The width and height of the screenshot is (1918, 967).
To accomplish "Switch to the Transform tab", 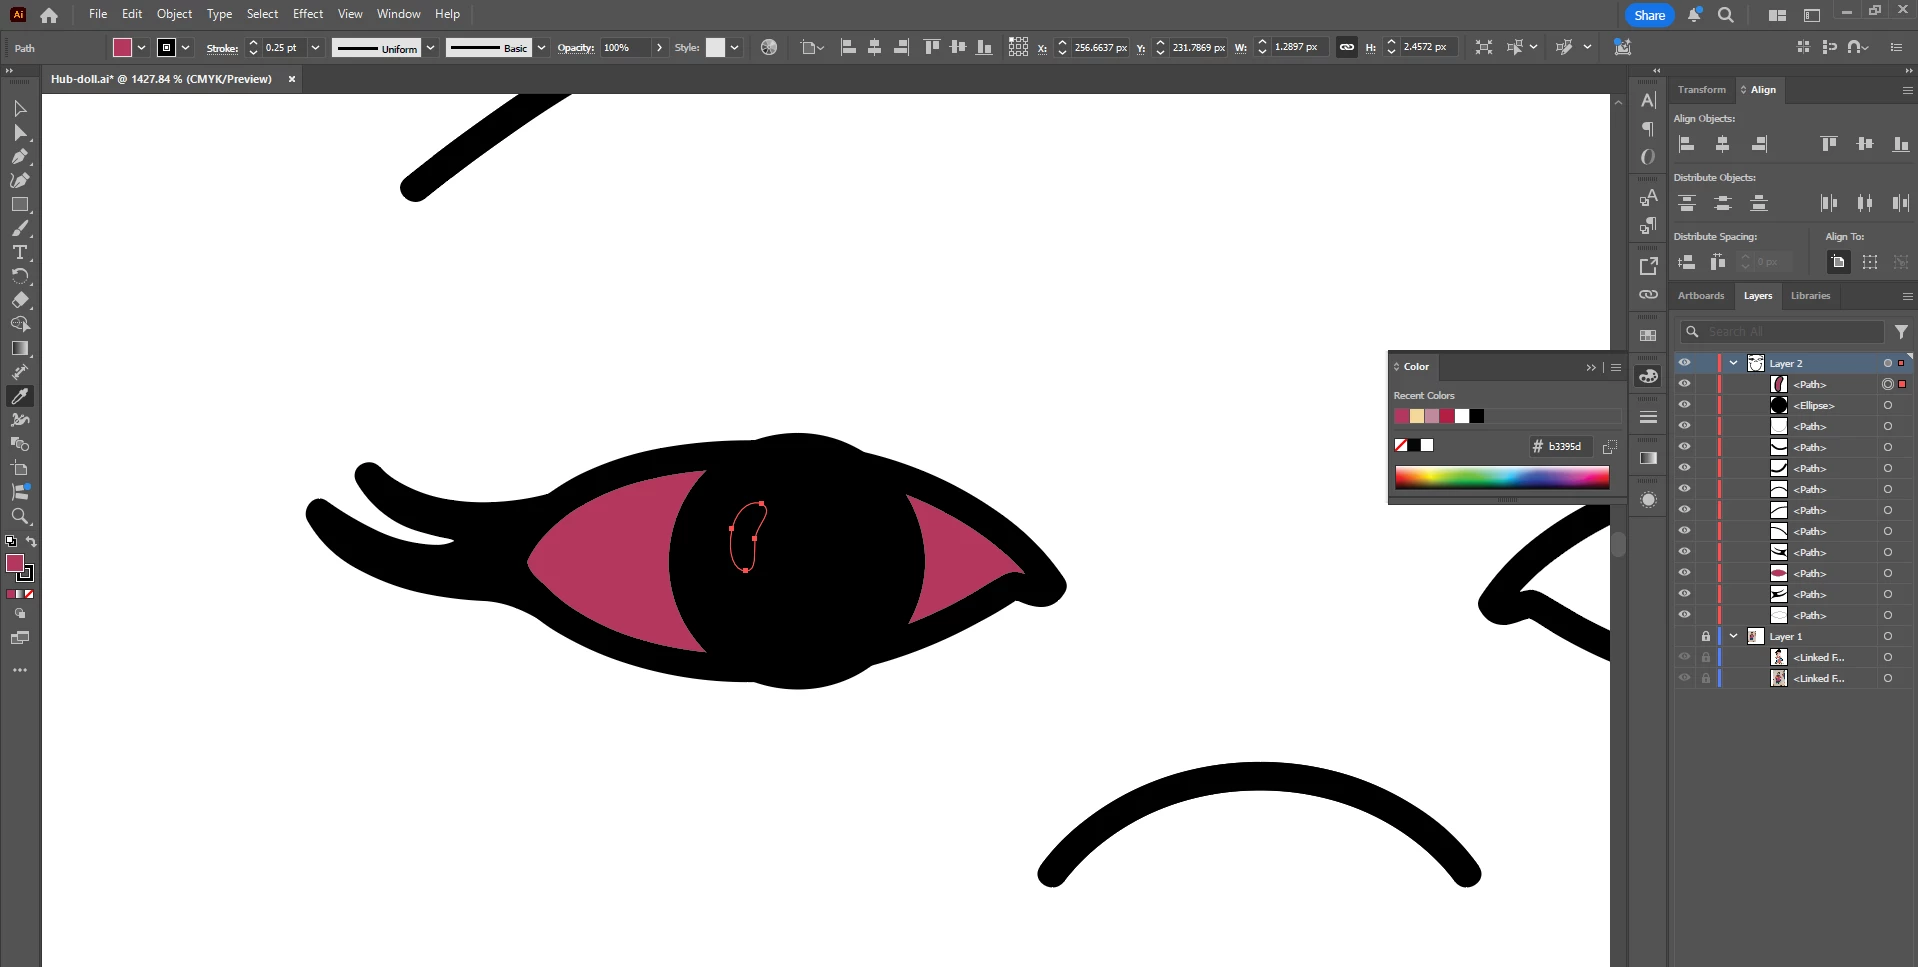I will (1702, 89).
